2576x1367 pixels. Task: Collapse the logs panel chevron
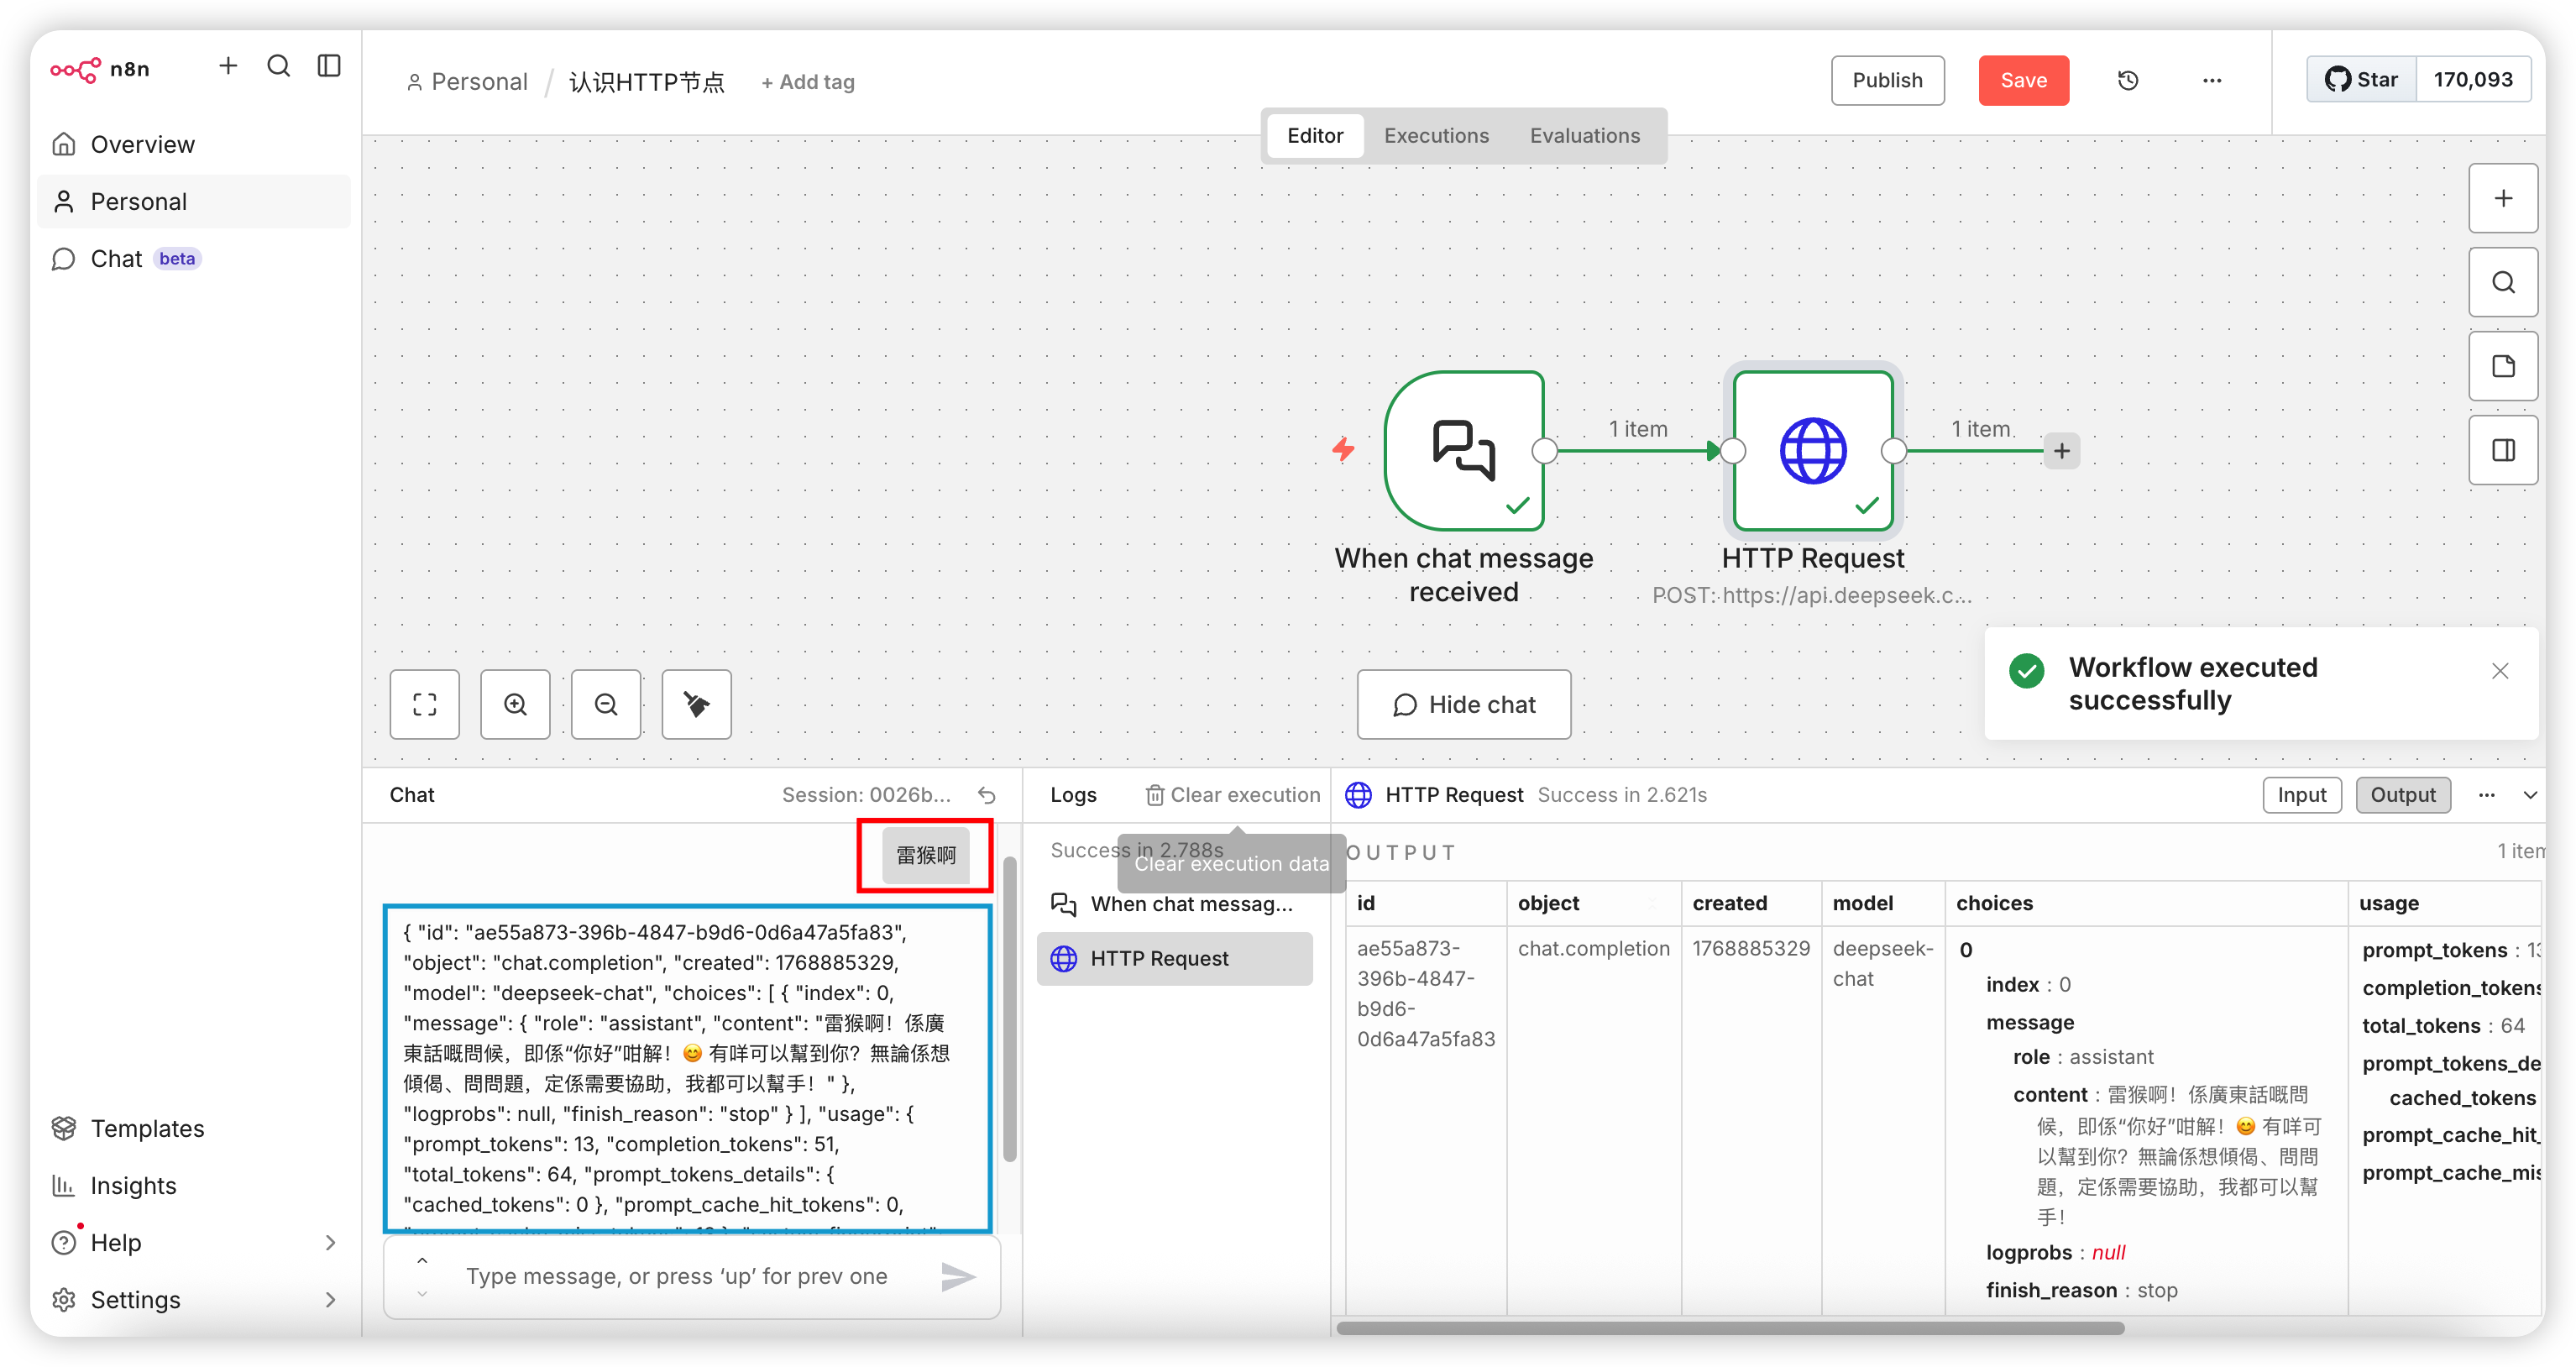[2530, 795]
